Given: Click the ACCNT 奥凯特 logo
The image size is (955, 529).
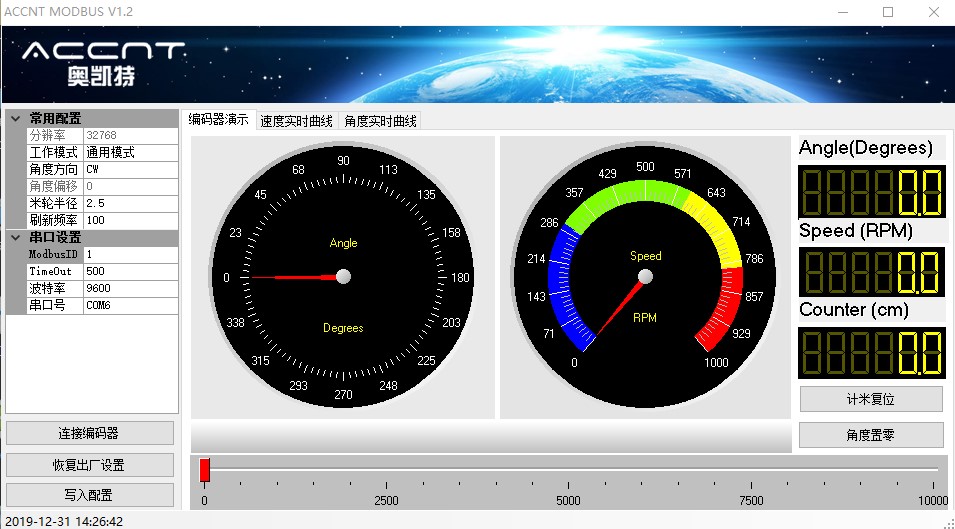Looking at the screenshot, I should pyautogui.click(x=103, y=63).
